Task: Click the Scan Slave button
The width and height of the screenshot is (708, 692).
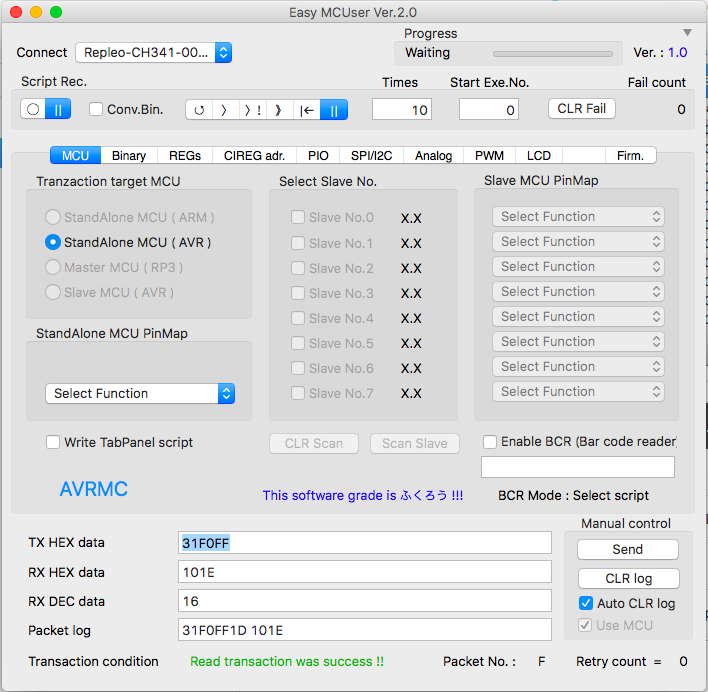Action: coord(415,443)
